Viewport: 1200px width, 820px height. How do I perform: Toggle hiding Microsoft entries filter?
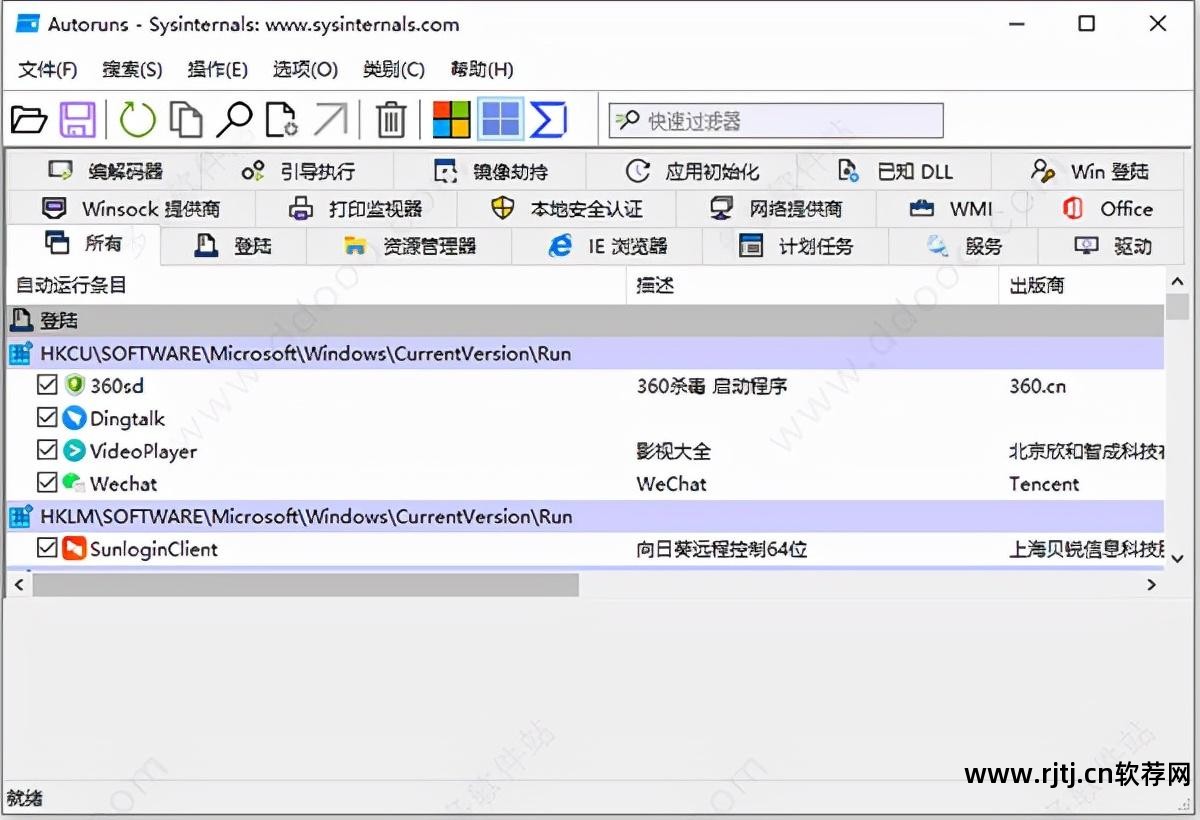(x=450, y=119)
